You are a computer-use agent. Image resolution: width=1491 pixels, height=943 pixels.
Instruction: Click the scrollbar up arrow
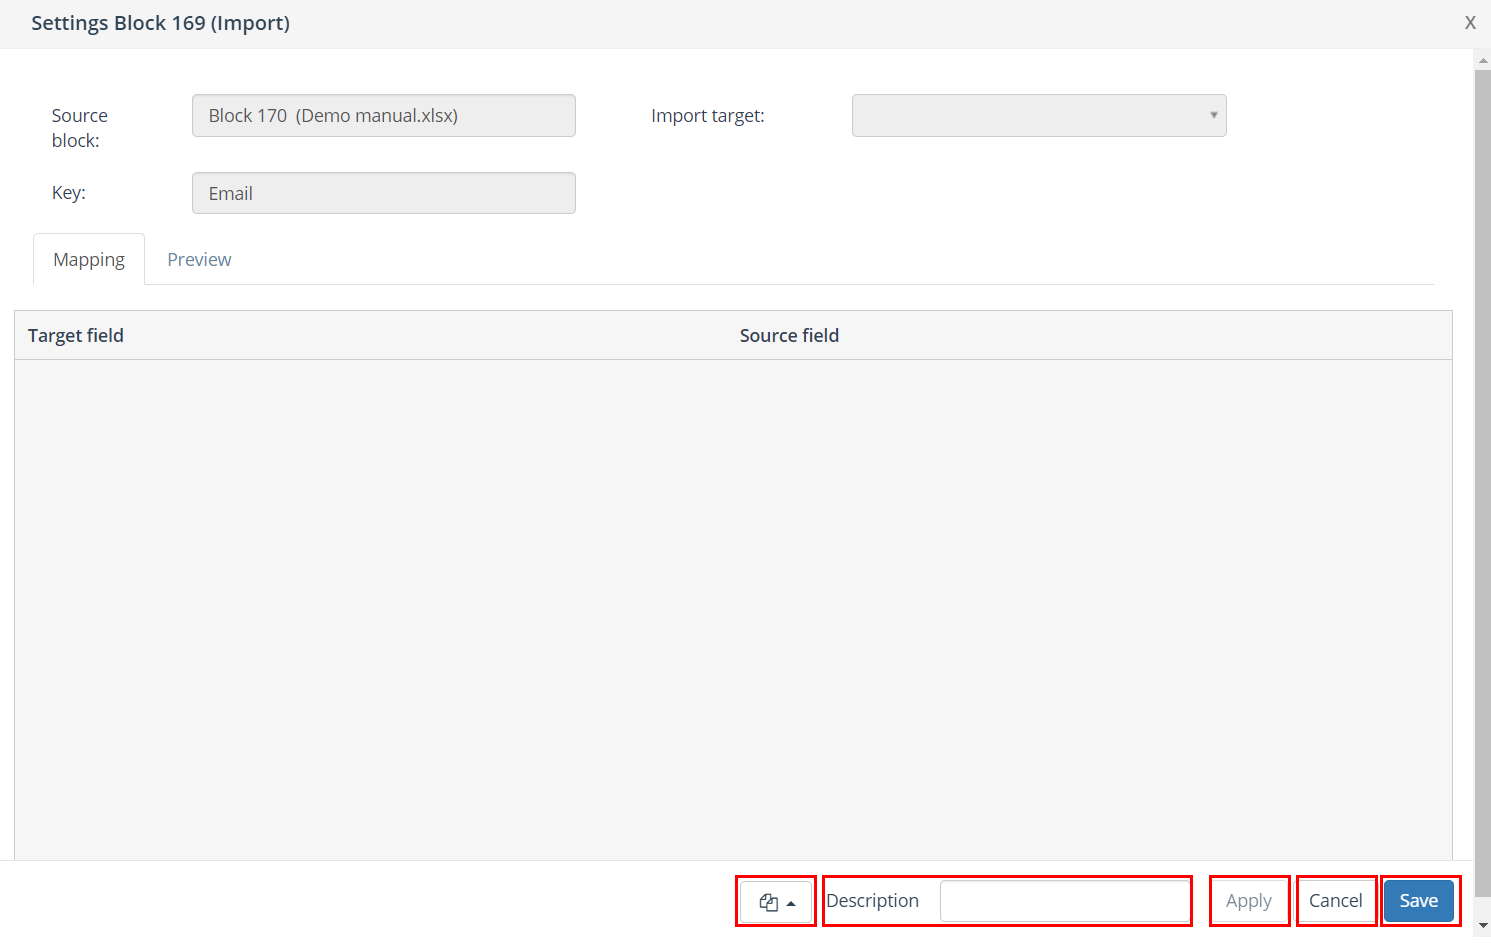pyautogui.click(x=1482, y=61)
